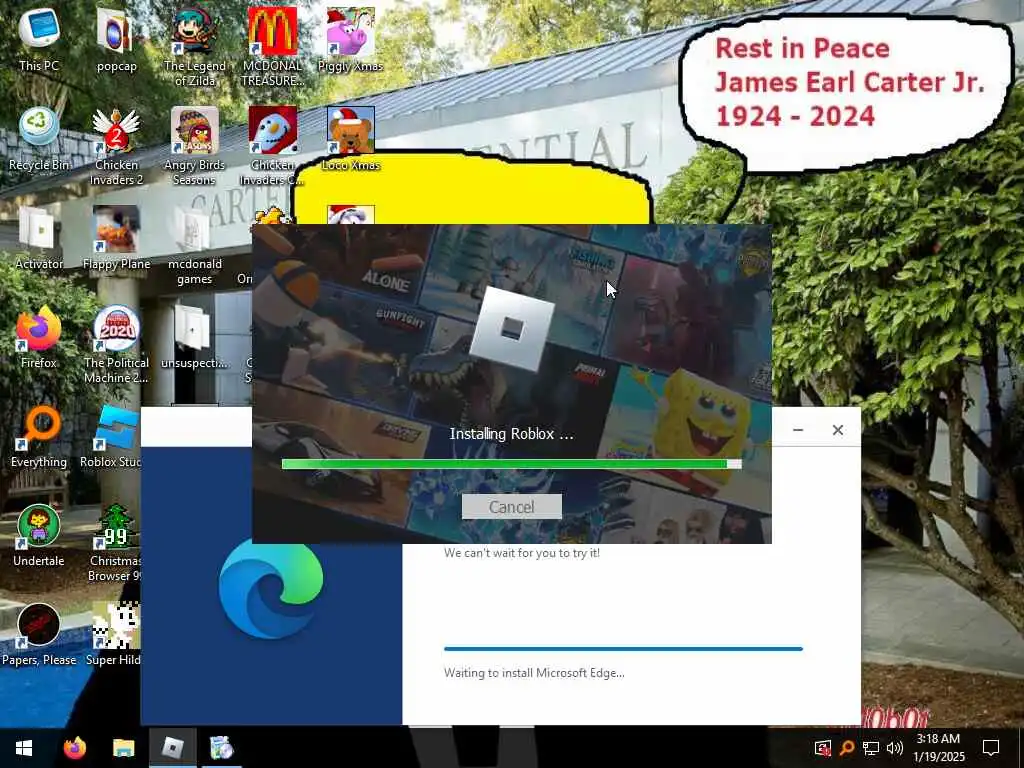Open the Windows Start menu

[24, 748]
